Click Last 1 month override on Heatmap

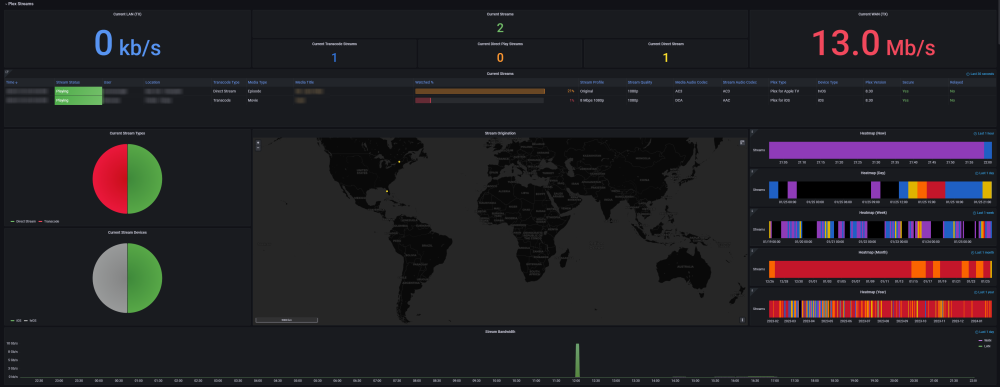983,252
